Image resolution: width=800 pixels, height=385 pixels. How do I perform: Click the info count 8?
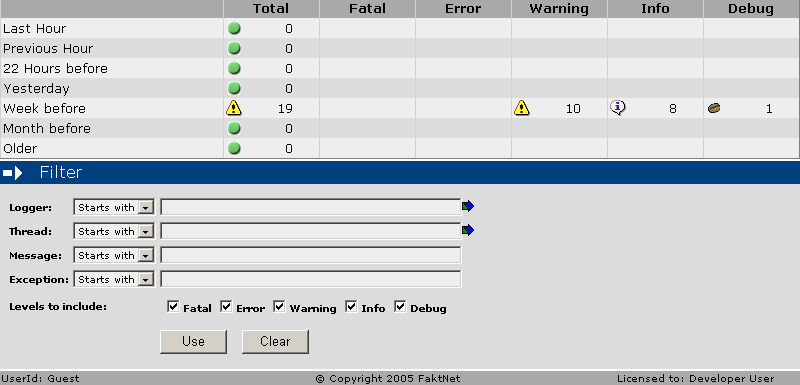(673, 109)
